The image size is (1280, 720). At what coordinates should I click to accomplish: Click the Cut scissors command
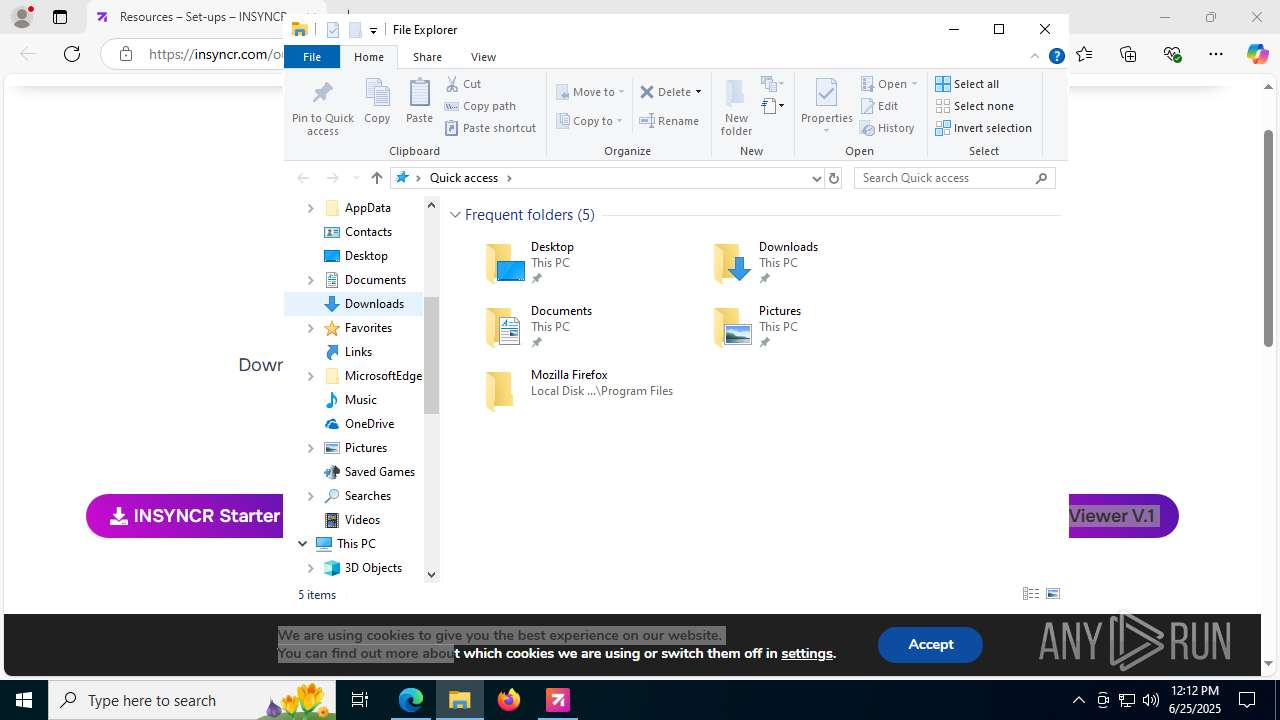(463, 84)
